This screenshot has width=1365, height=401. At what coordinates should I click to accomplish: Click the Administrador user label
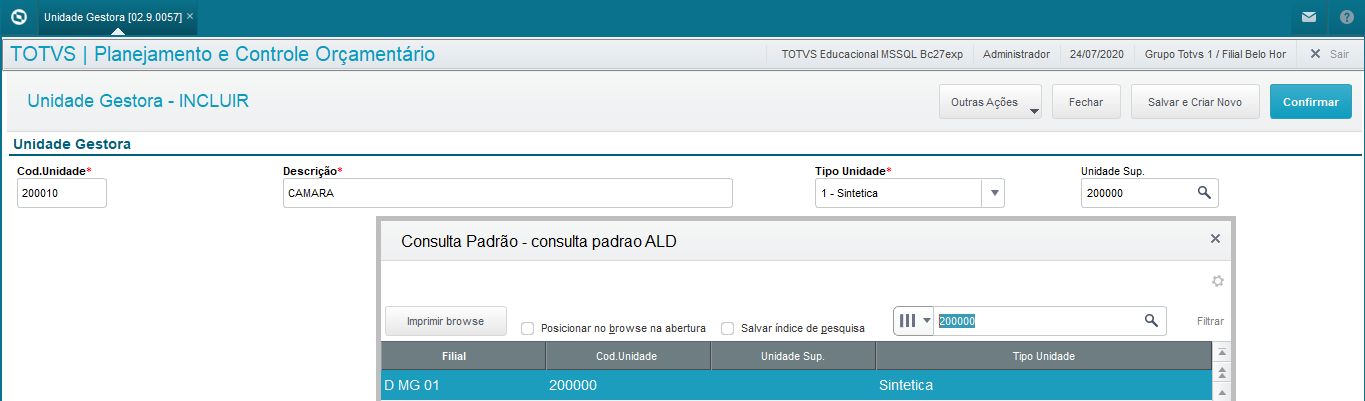tap(1016, 54)
